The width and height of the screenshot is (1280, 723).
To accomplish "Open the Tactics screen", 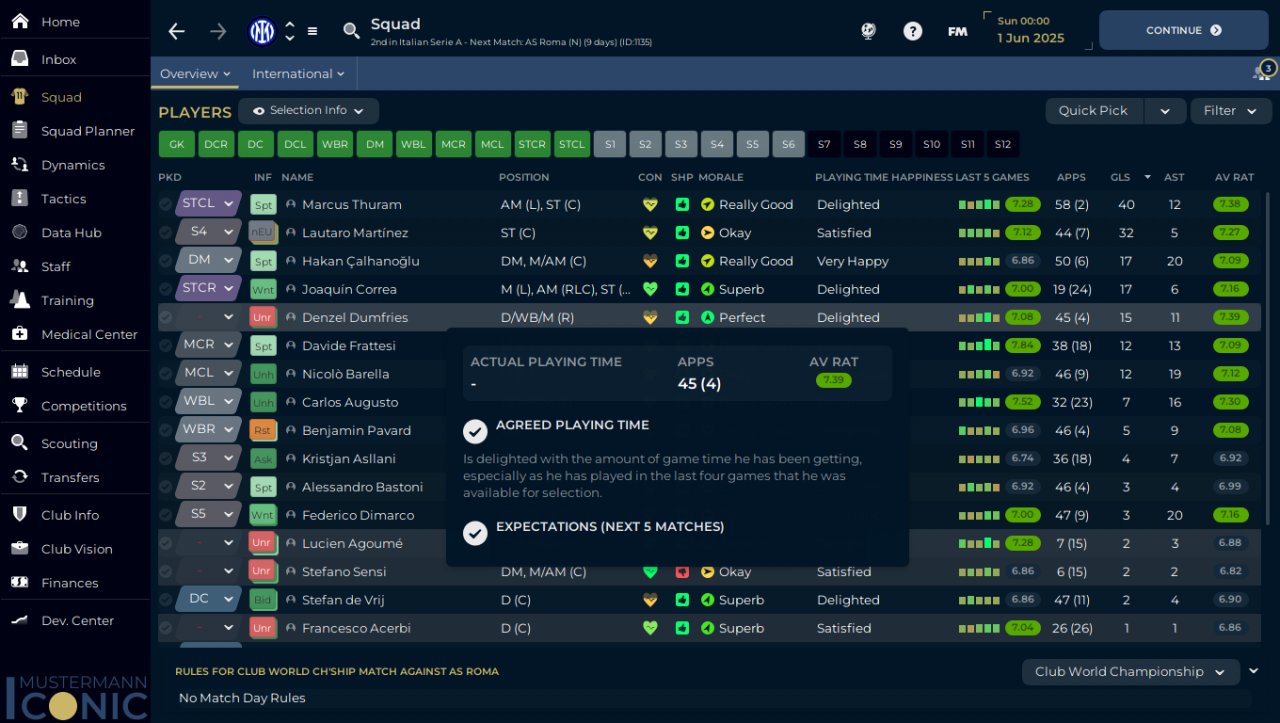I will [63, 199].
